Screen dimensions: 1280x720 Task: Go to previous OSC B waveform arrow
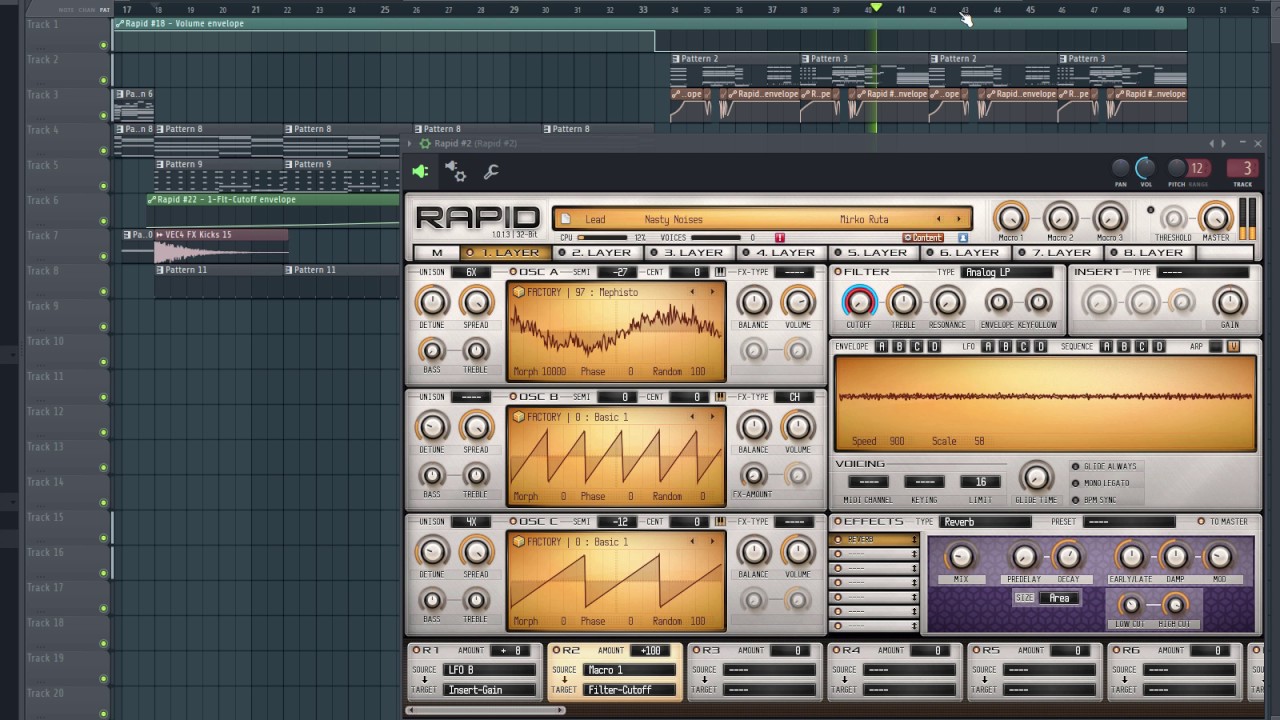(692, 417)
